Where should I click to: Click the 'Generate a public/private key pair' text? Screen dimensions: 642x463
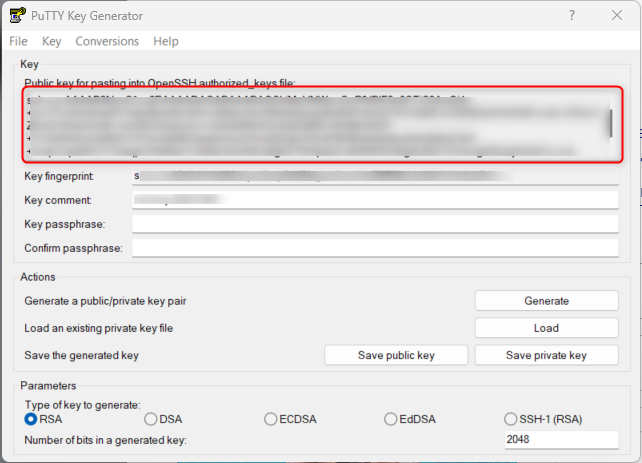tap(105, 301)
